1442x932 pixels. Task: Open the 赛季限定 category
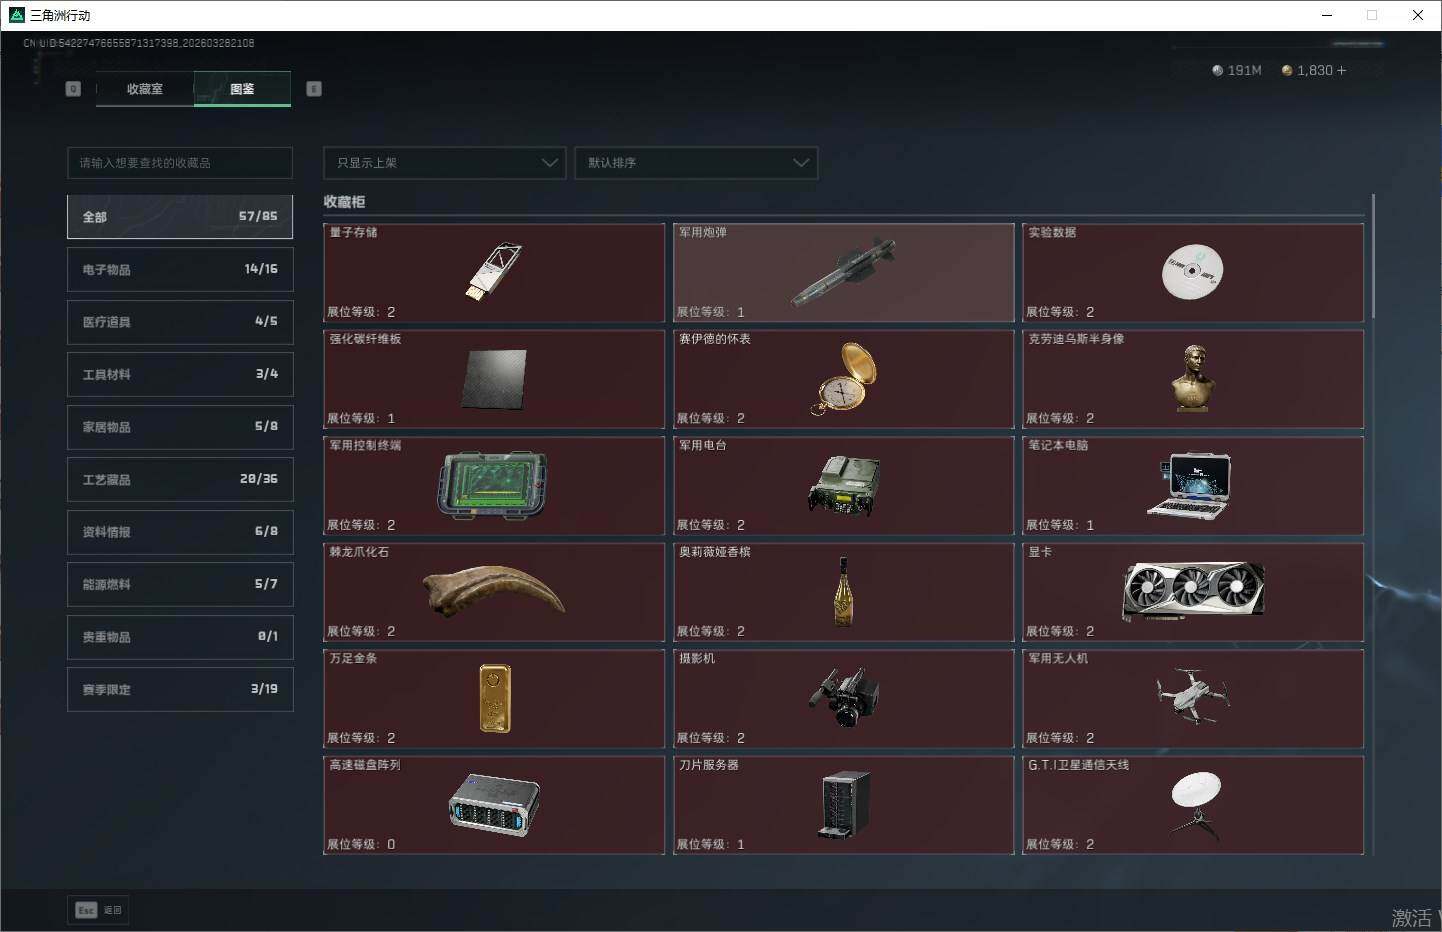click(x=180, y=690)
